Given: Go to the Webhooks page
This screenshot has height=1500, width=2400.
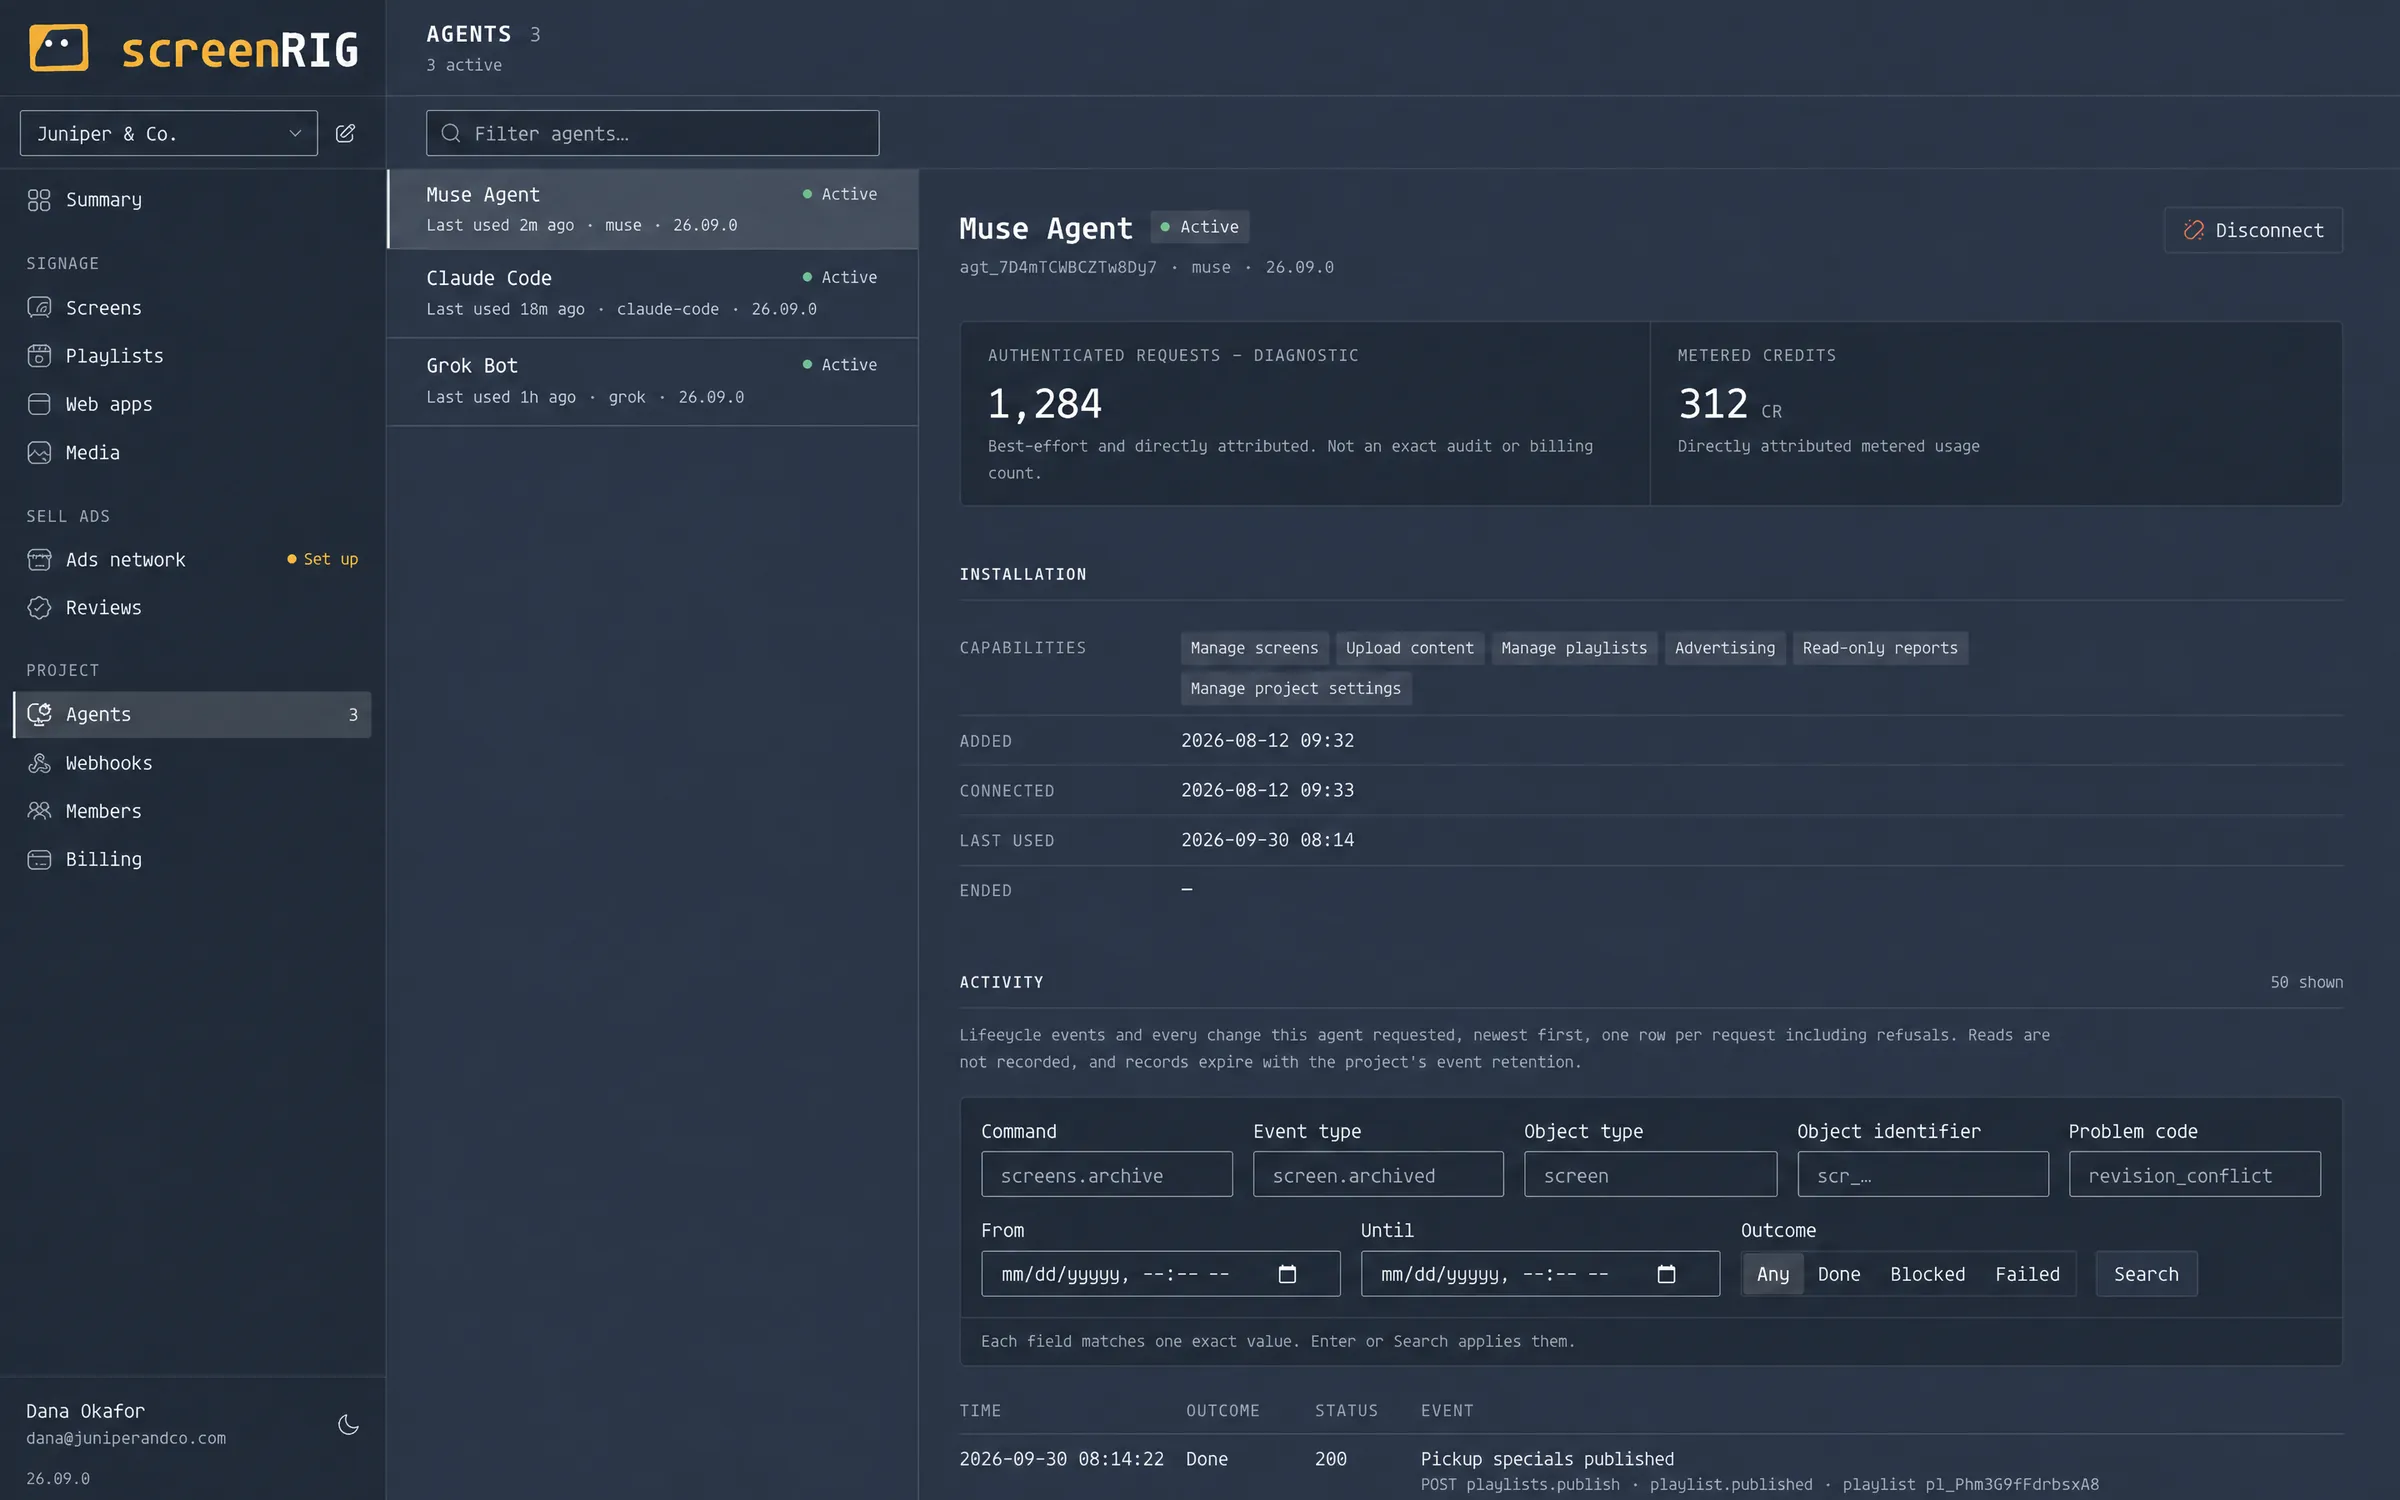Looking at the screenshot, I should coord(192,763).
